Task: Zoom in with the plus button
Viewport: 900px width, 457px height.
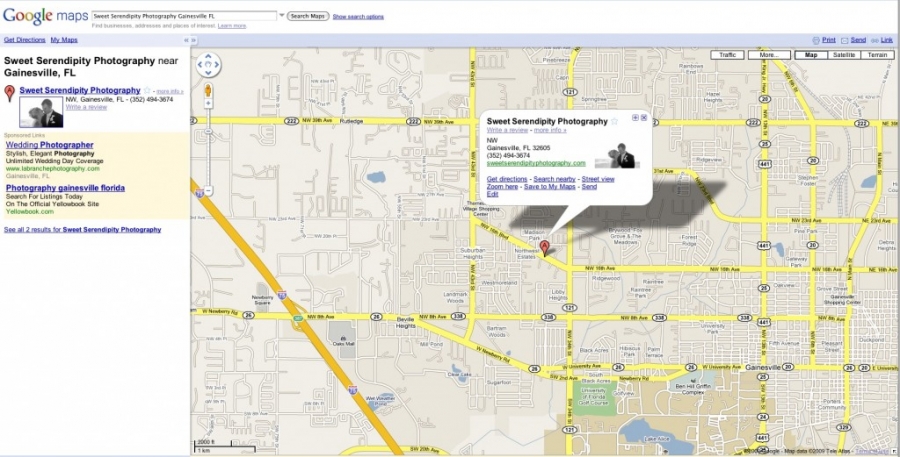Action: [208, 103]
